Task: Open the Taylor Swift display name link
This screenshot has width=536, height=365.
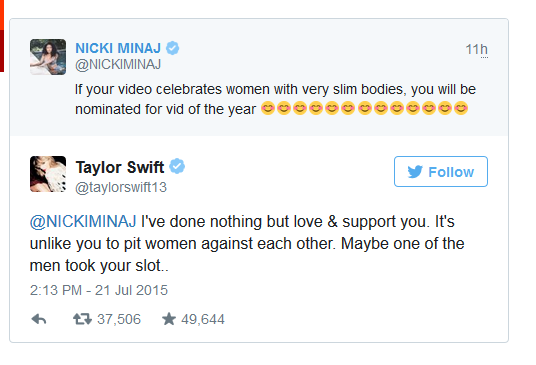Action: coord(120,167)
